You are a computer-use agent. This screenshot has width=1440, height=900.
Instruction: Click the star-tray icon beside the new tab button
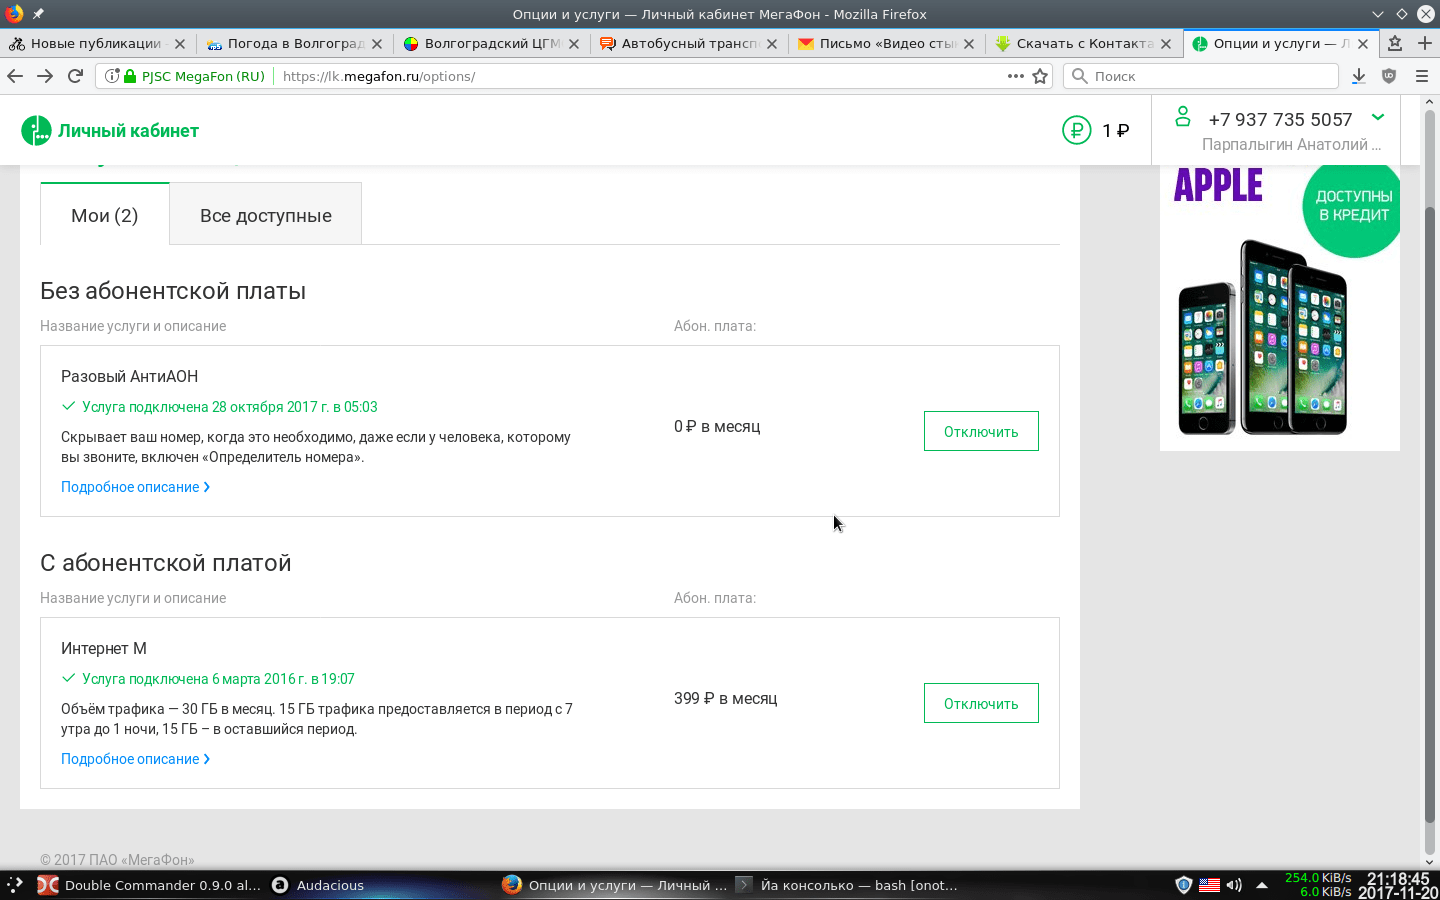[x=1395, y=43]
